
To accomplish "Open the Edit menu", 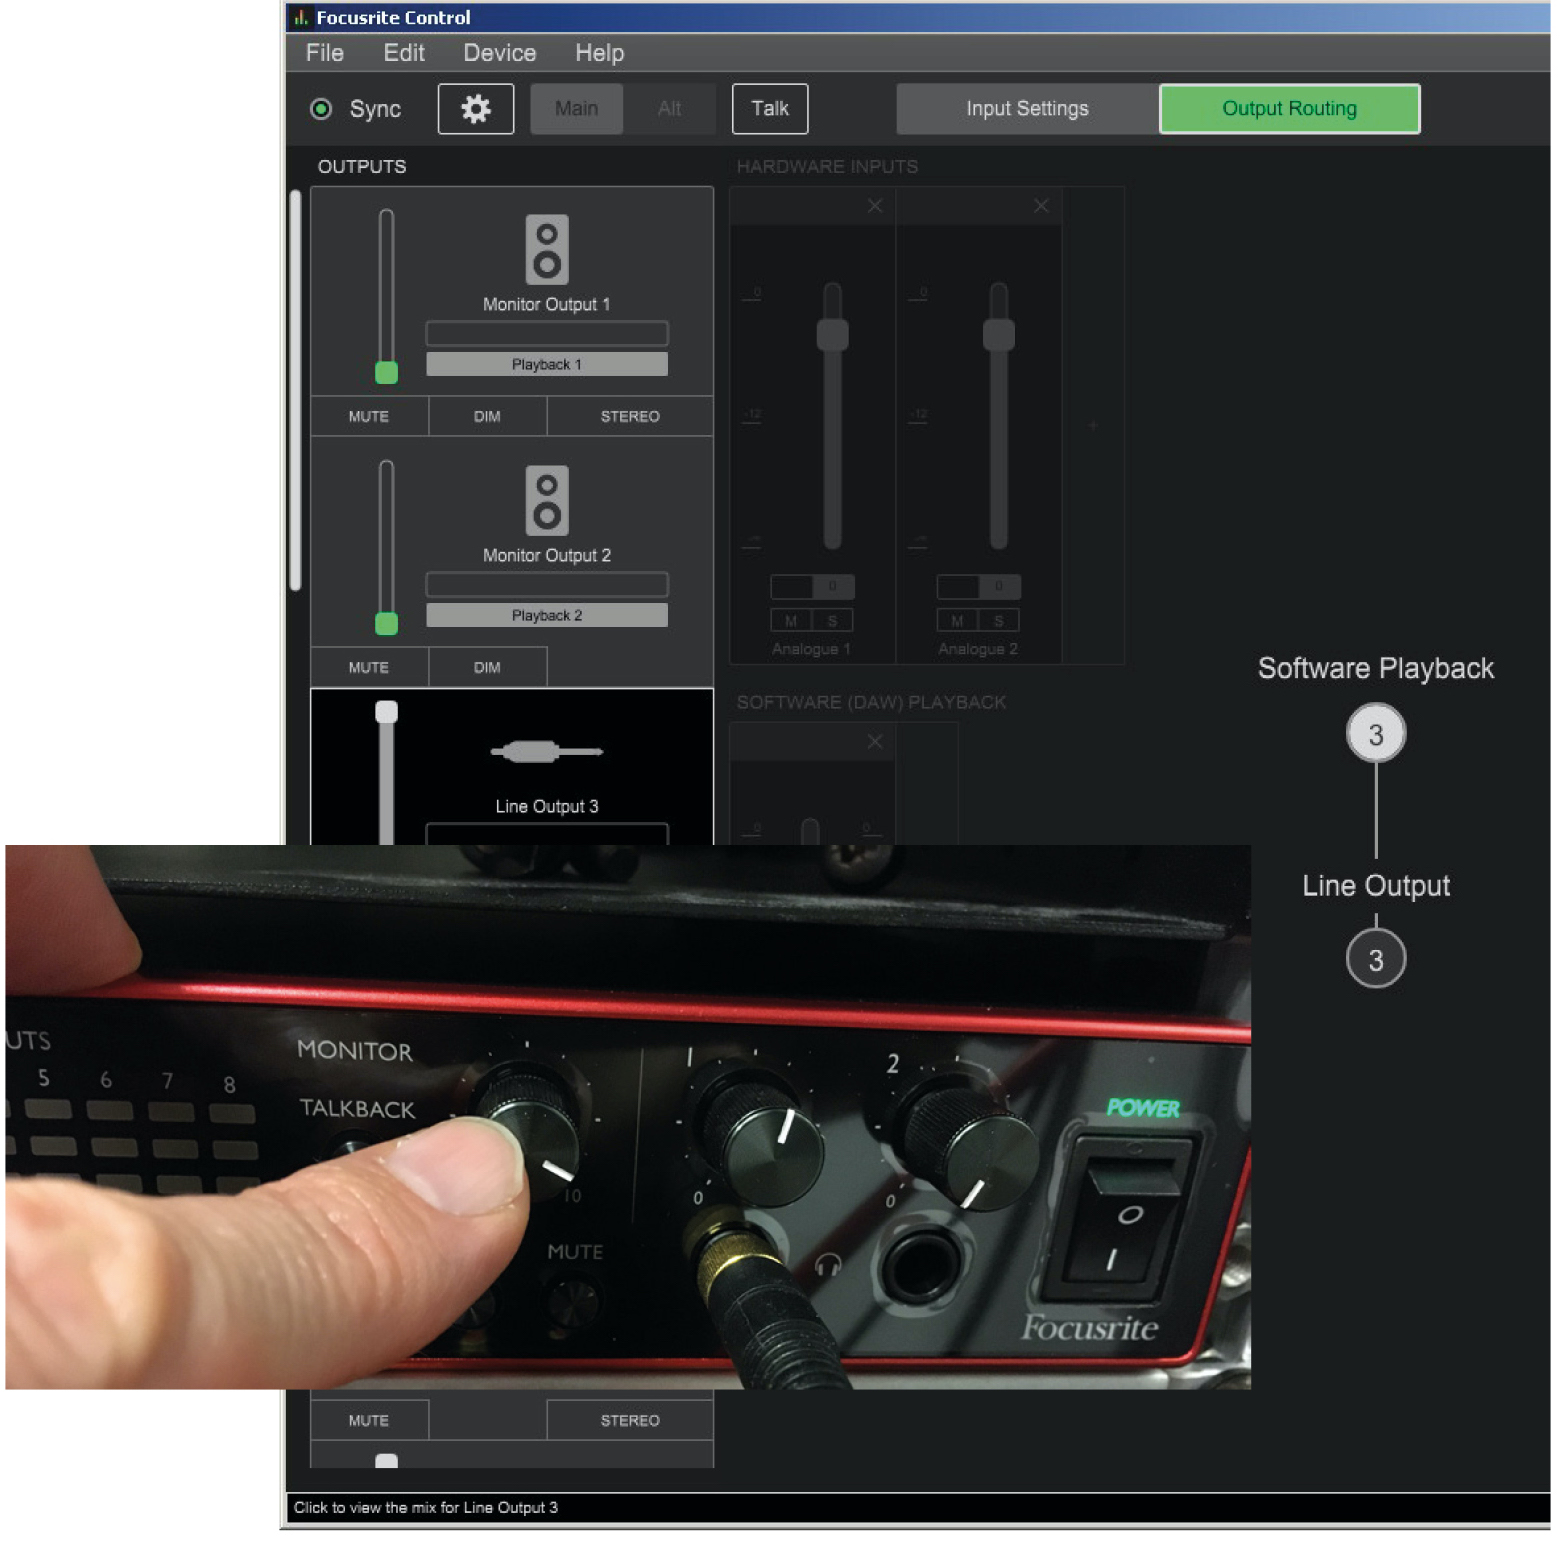I will pyautogui.click(x=404, y=53).
